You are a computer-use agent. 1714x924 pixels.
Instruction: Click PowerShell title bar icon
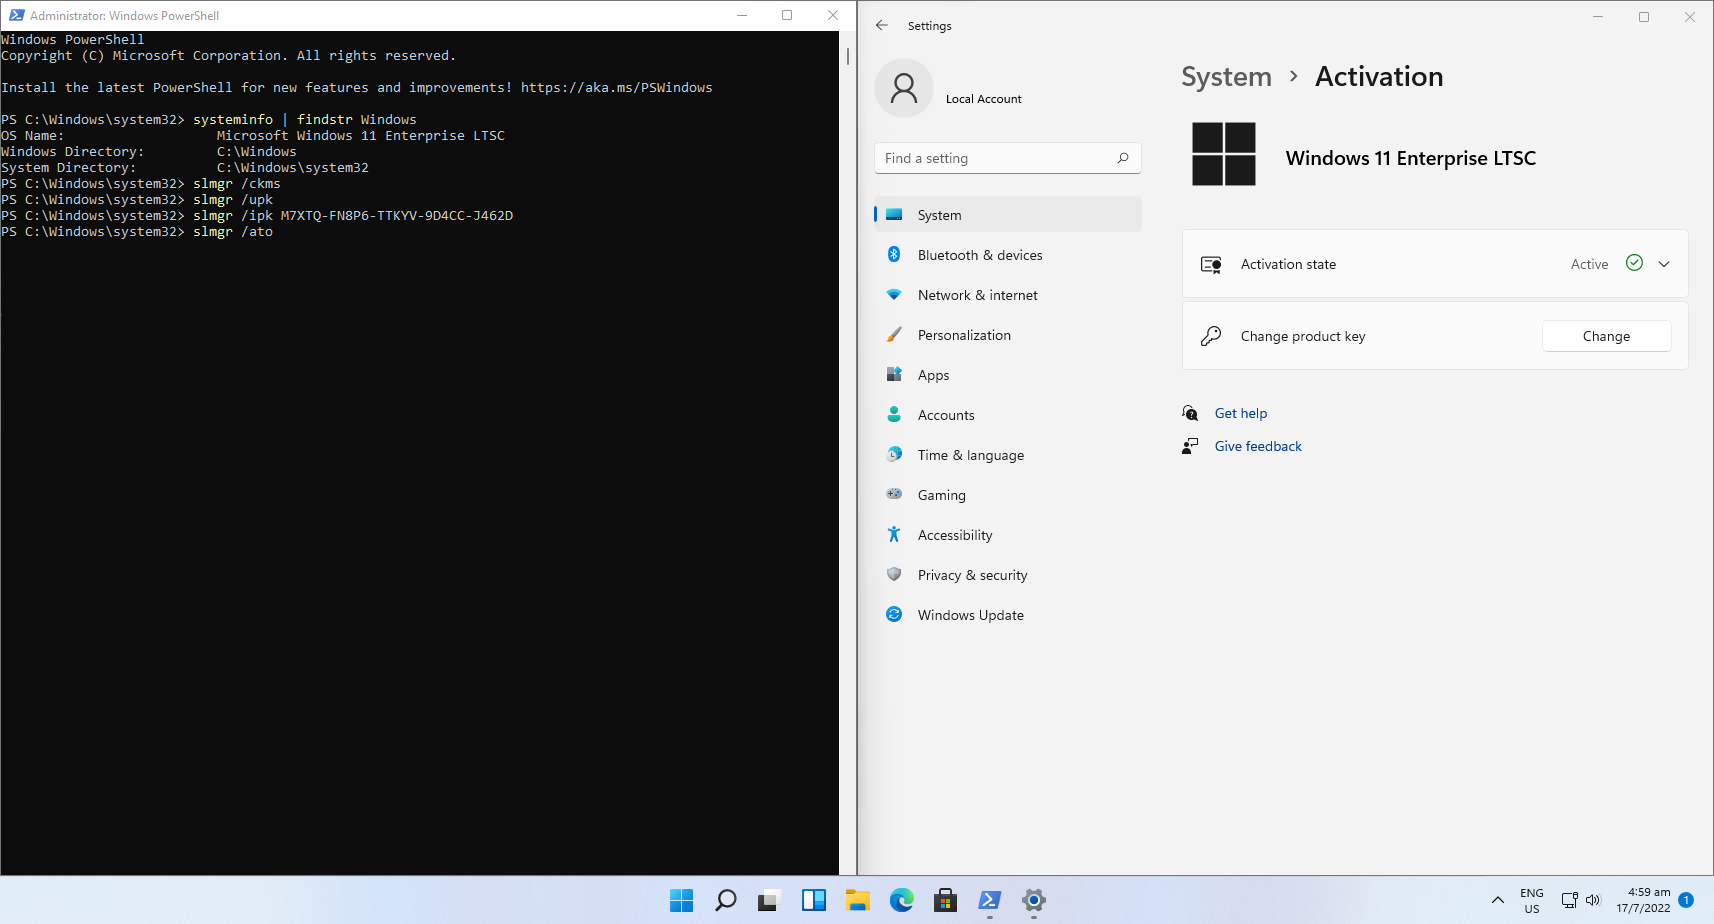point(16,15)
